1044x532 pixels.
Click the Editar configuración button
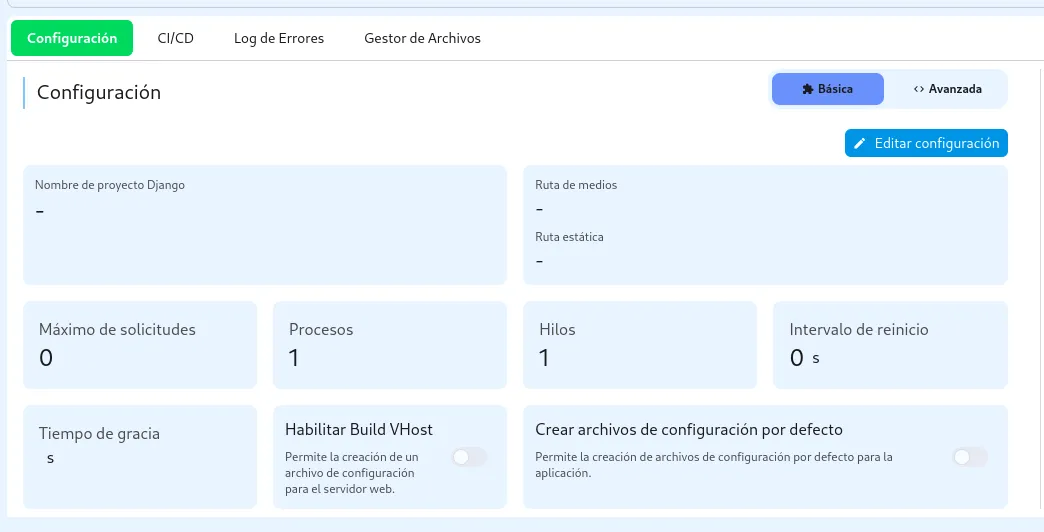926,143
